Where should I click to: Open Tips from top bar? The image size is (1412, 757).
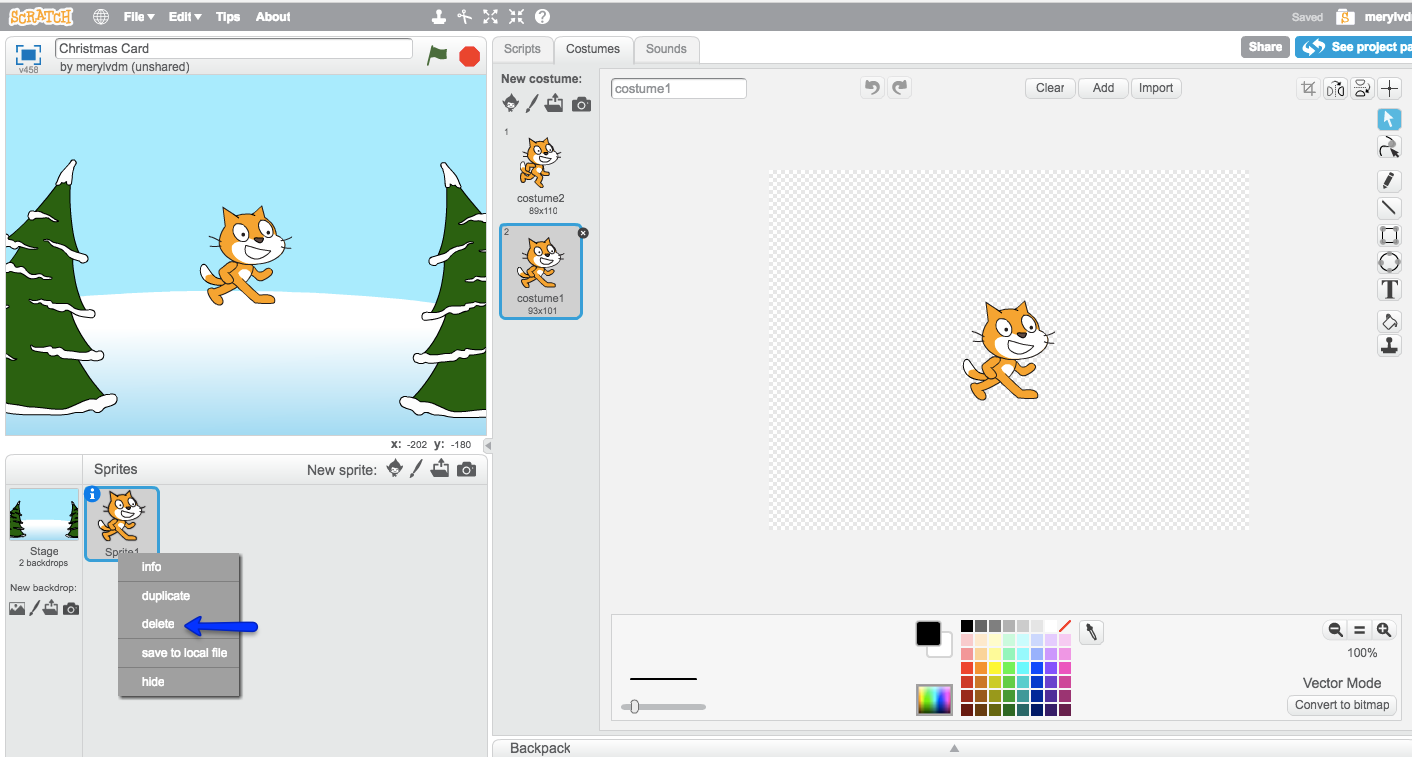tap(228, 17)
